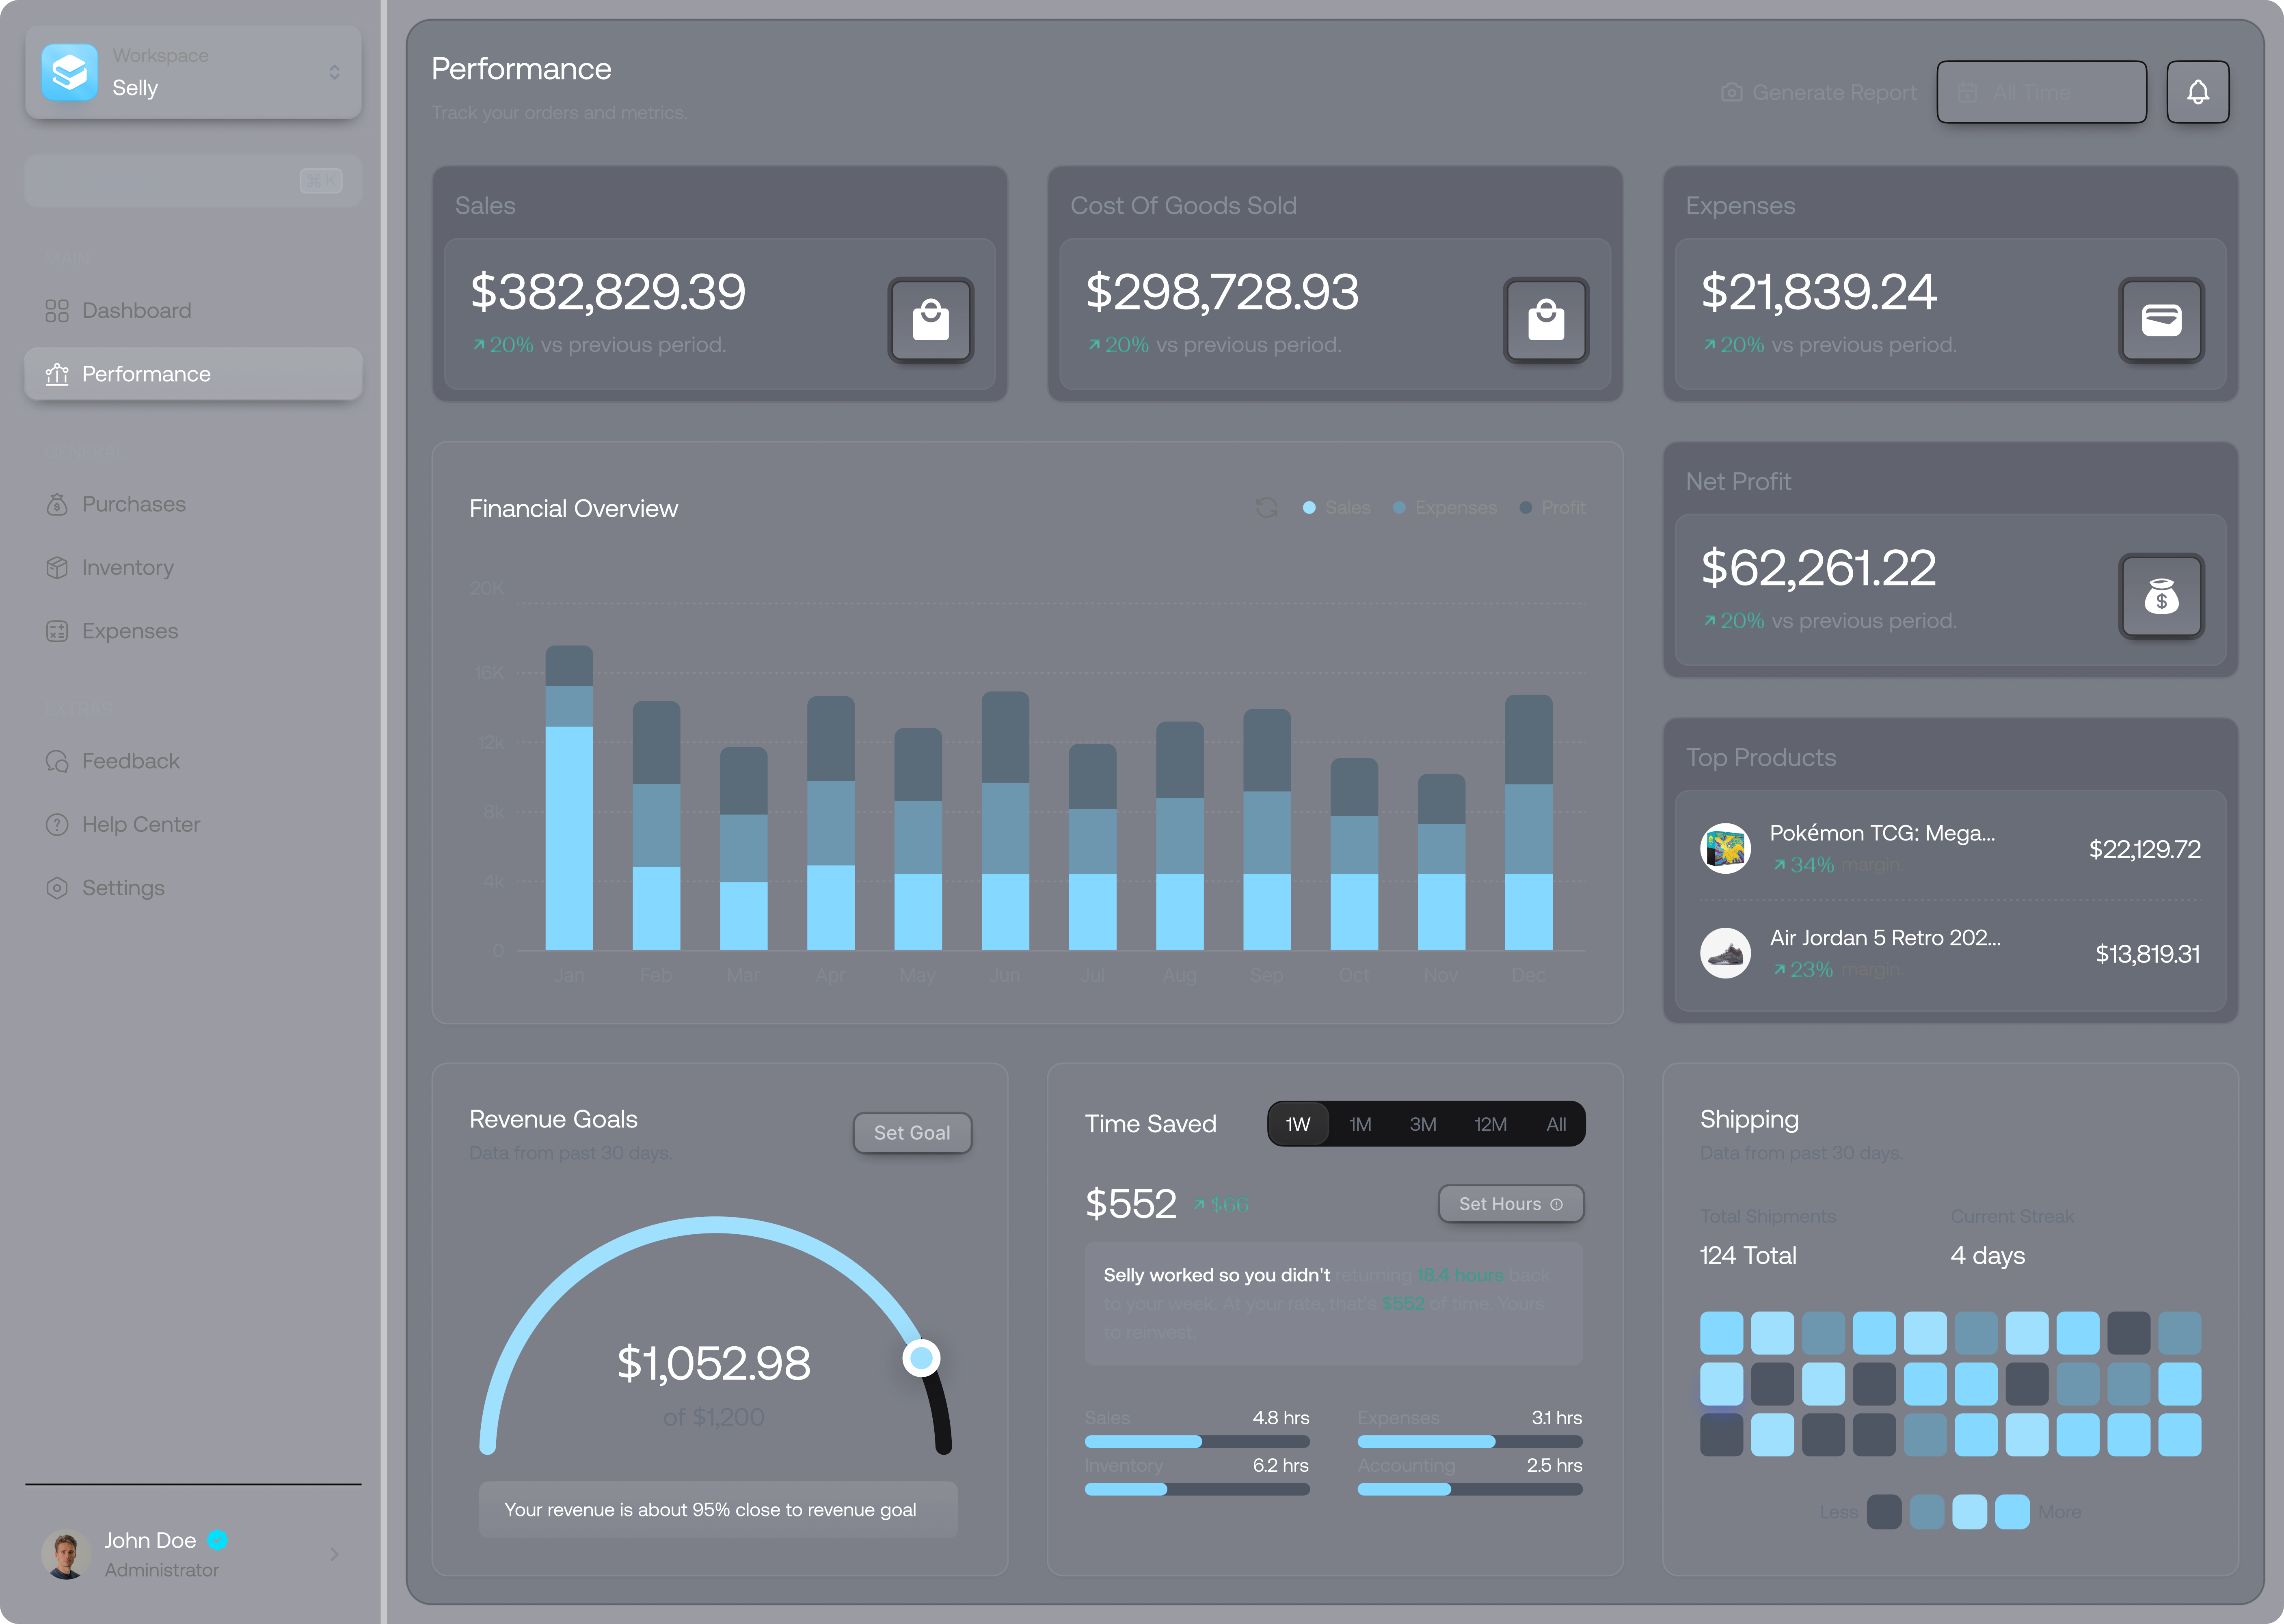Click the Selly workspace logo
This screenshot has width=2284, height=1624.
click(70, 72)
